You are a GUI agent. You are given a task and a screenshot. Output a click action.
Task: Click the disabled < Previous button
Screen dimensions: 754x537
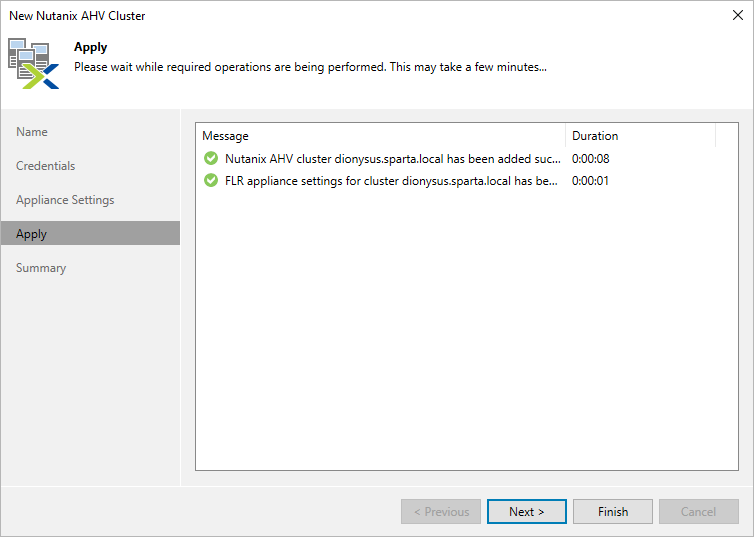(441, 512)
